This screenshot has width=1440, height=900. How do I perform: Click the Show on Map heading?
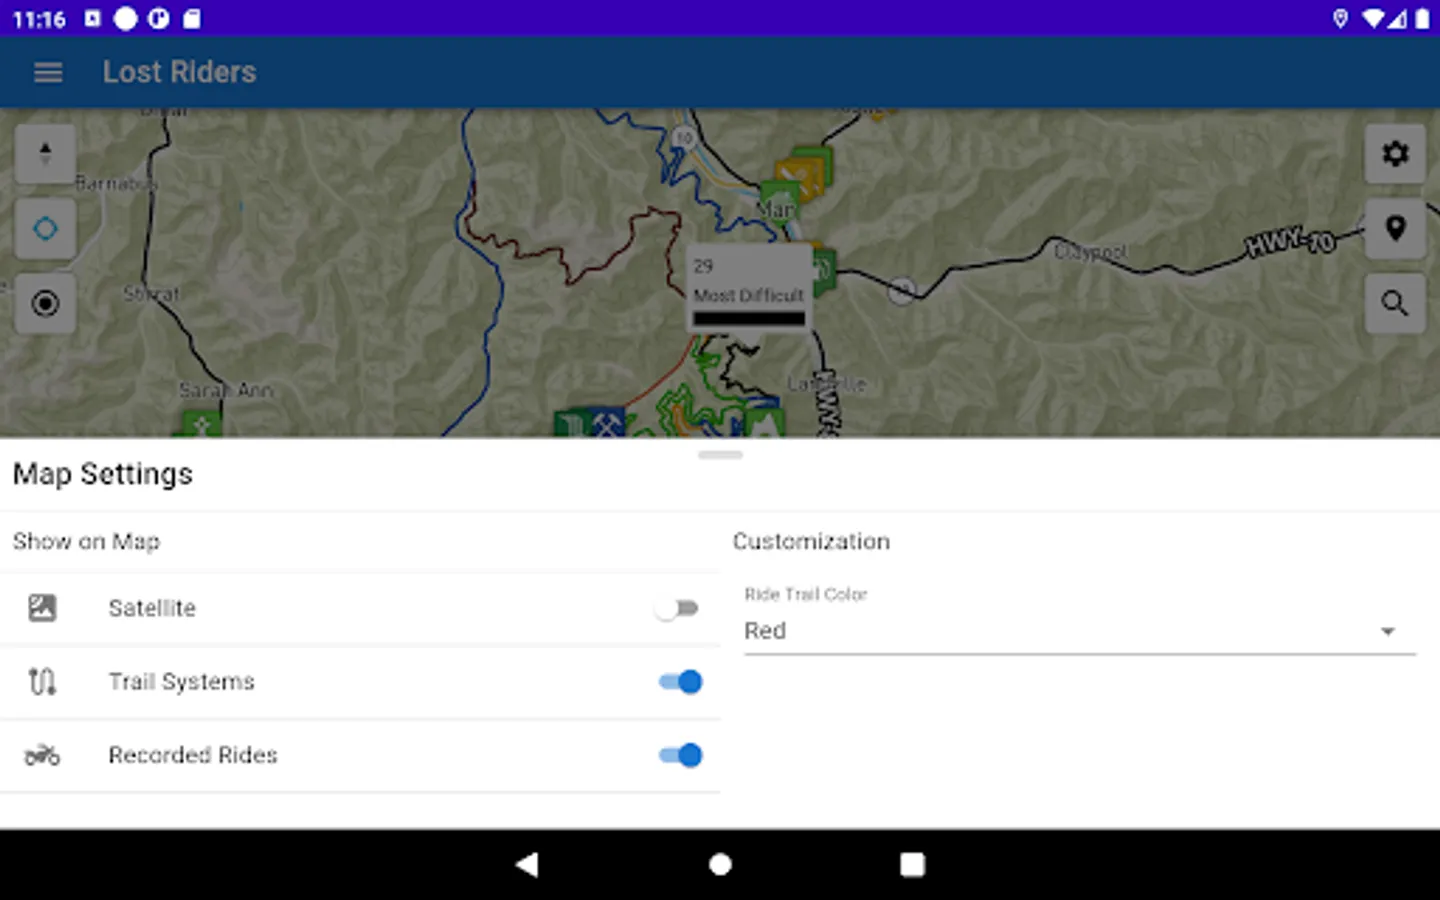point(86,541)
